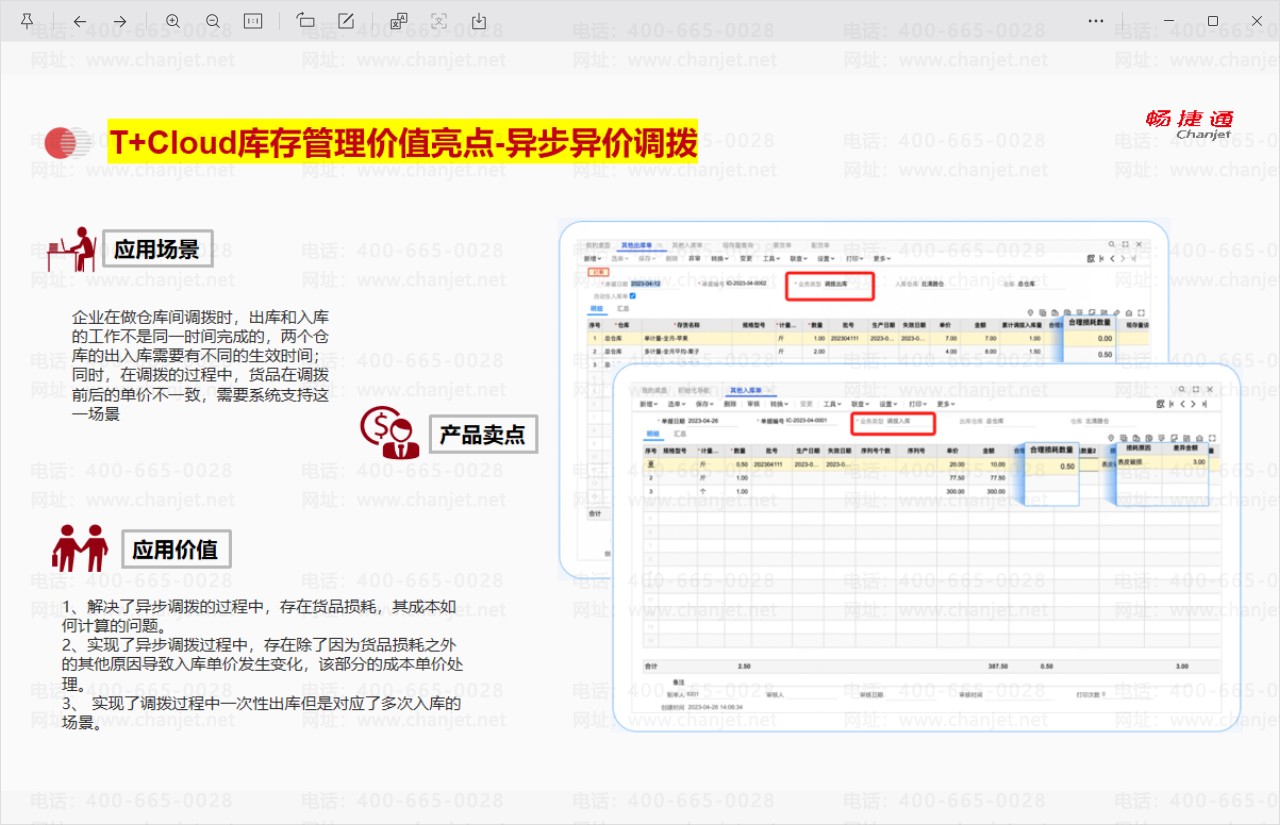Select the 其他出库单 tab
The image size is (1280, 825).
(637, 245)
